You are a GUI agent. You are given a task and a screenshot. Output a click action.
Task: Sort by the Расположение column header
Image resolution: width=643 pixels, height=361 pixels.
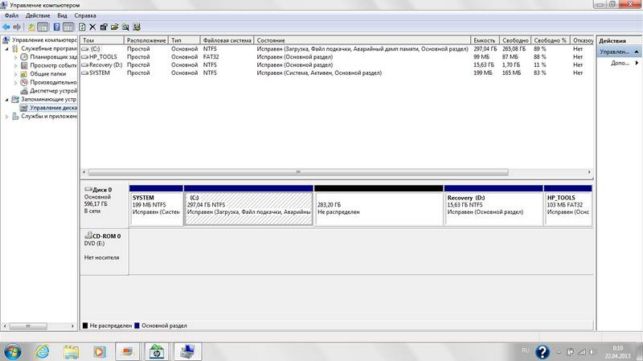(x=146, y=40)
